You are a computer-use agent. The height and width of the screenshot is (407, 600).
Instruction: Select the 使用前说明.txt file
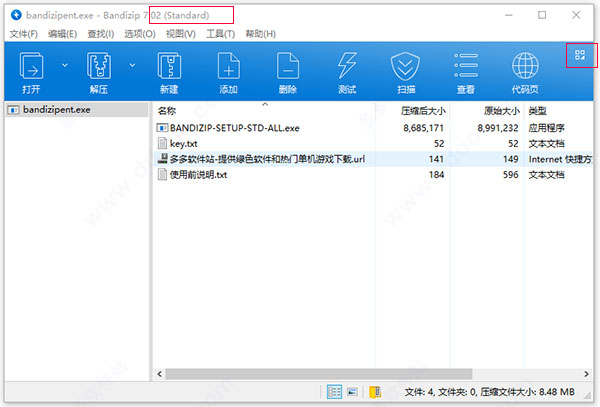click(x=198, y=175)
